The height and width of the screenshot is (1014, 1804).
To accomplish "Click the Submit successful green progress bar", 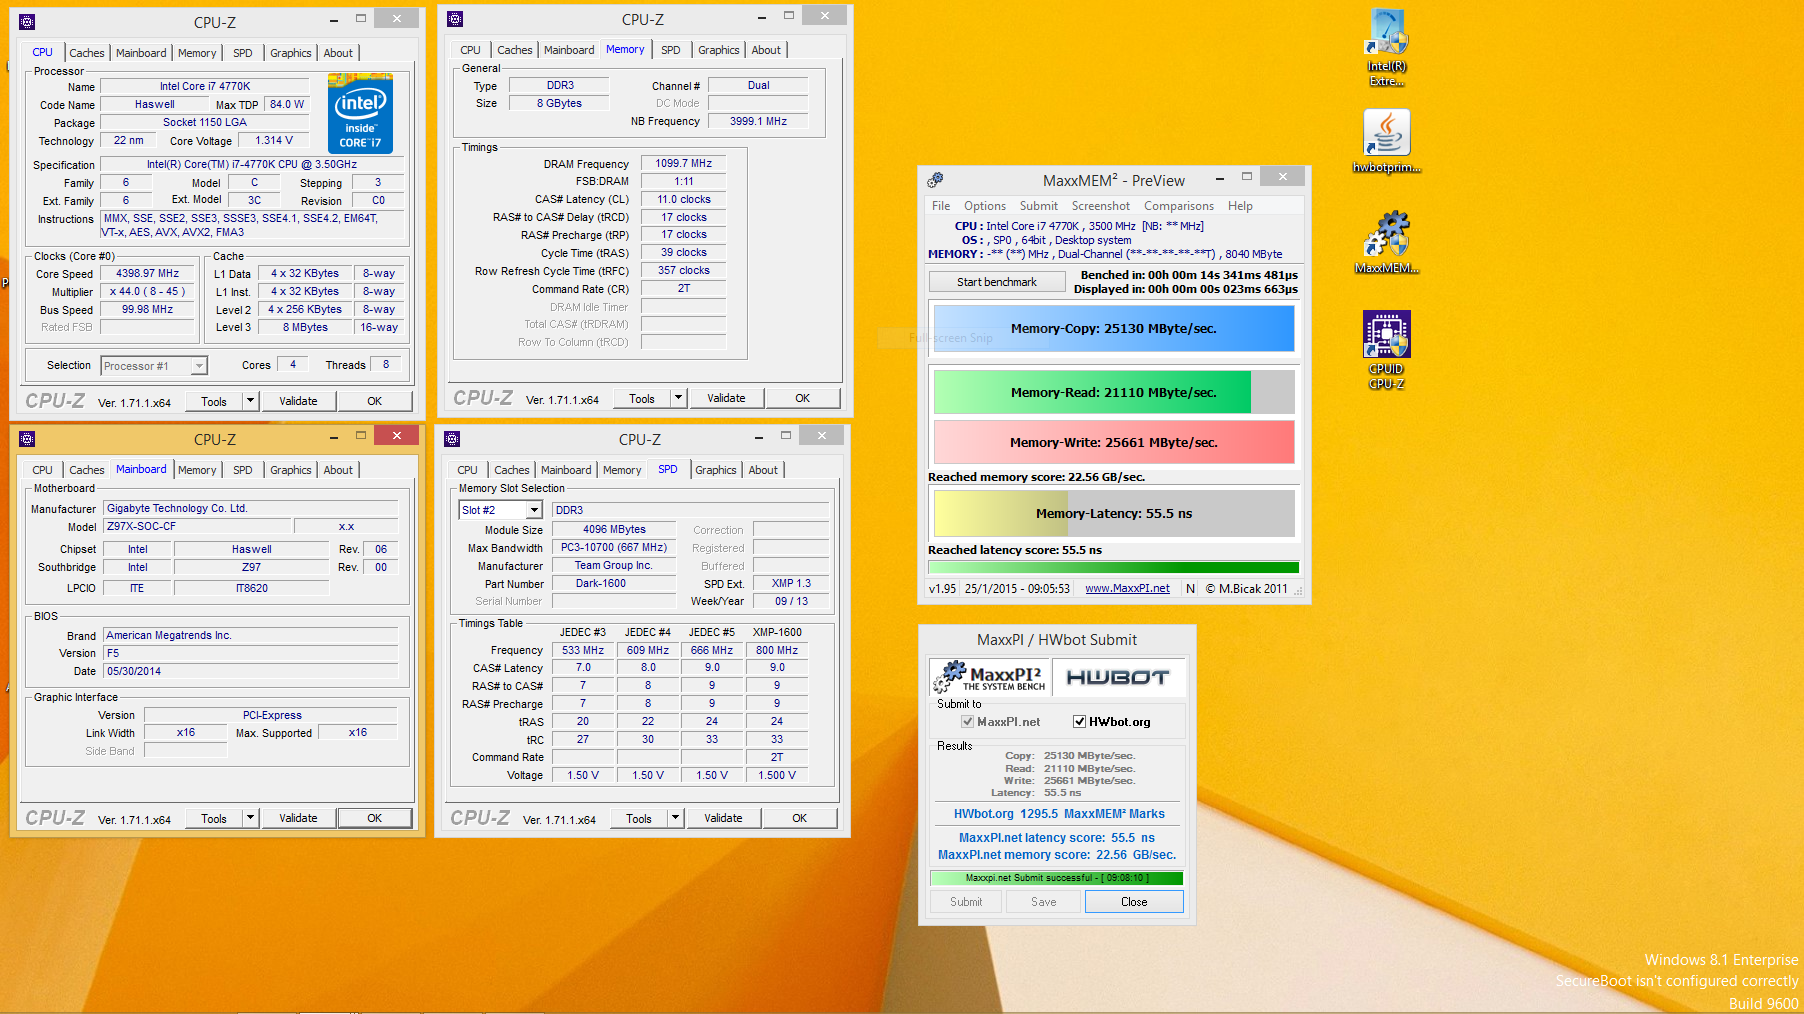I will click(x=1056, y=878).
